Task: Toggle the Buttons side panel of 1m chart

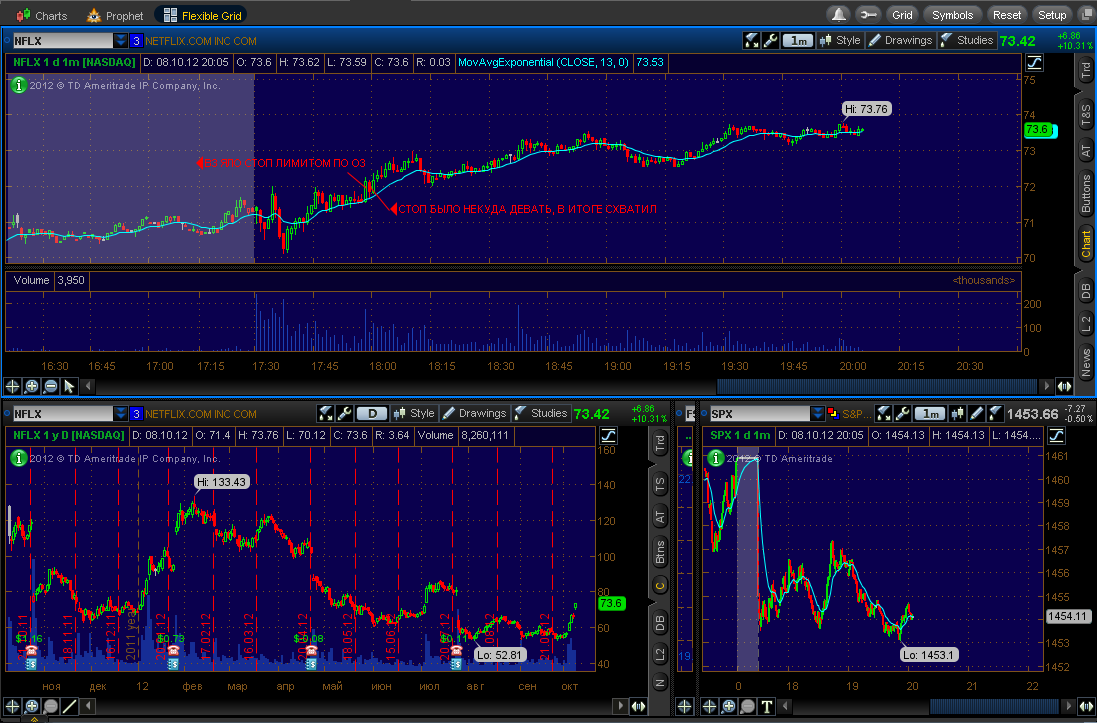Action: (x=1086, y=194)
